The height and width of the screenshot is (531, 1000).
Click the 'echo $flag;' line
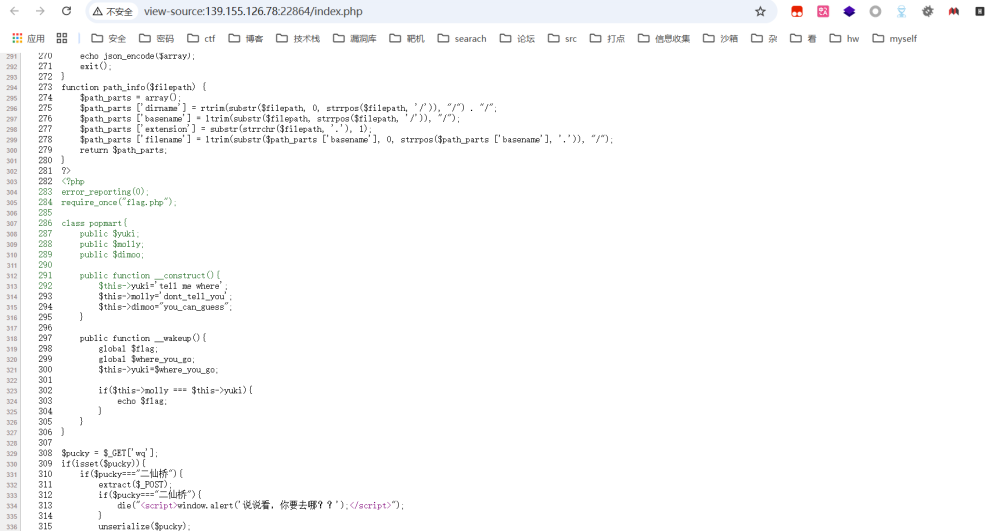(142, 401)
